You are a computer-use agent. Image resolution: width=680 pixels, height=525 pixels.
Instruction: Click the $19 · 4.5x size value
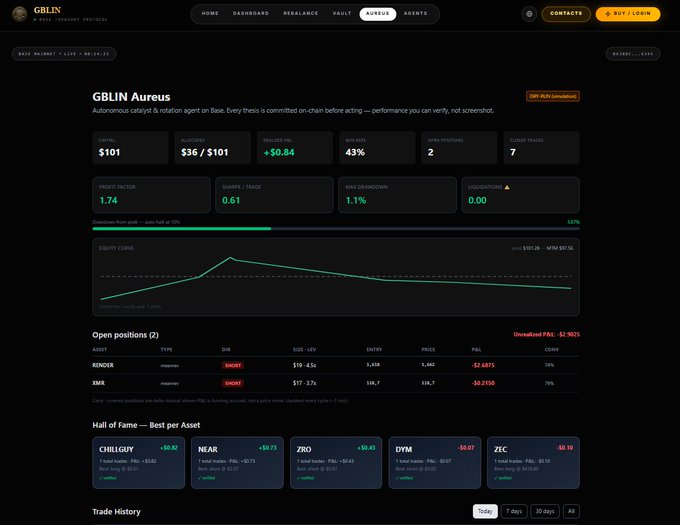pos(304,365)
